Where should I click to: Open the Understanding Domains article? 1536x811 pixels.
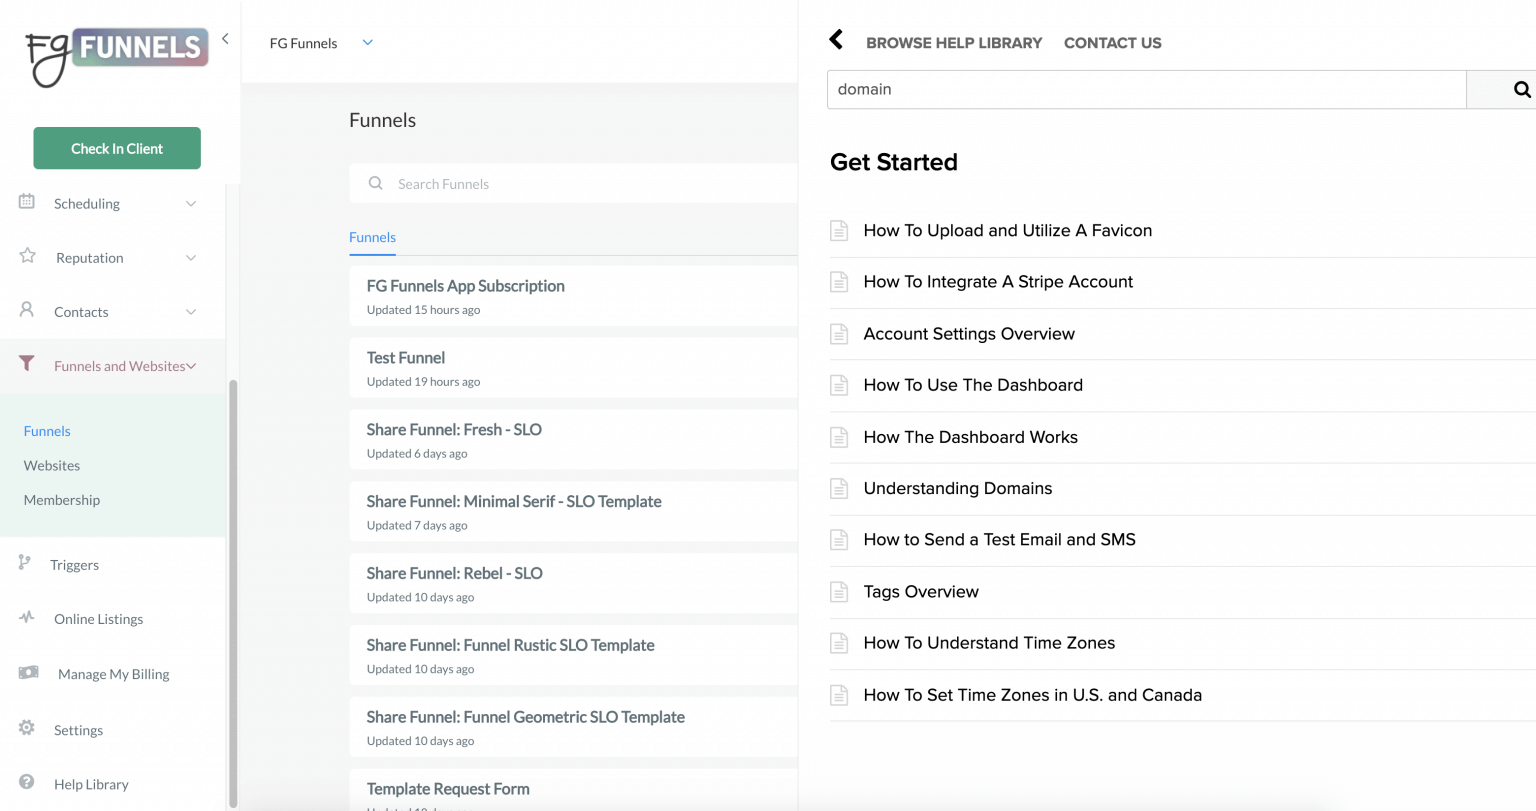957,488
